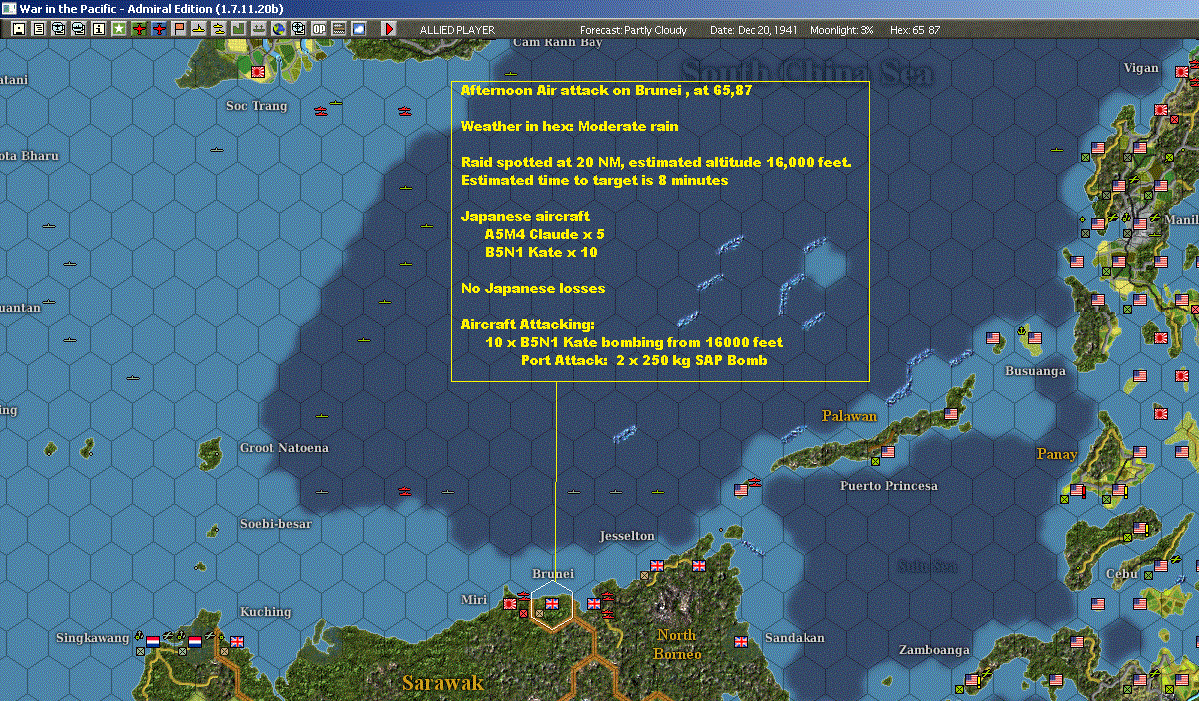The width and height of the screenshot is (1199, 701).
Task: Click the 'B5N1 Kate x 10' report line
Action: 541,252
